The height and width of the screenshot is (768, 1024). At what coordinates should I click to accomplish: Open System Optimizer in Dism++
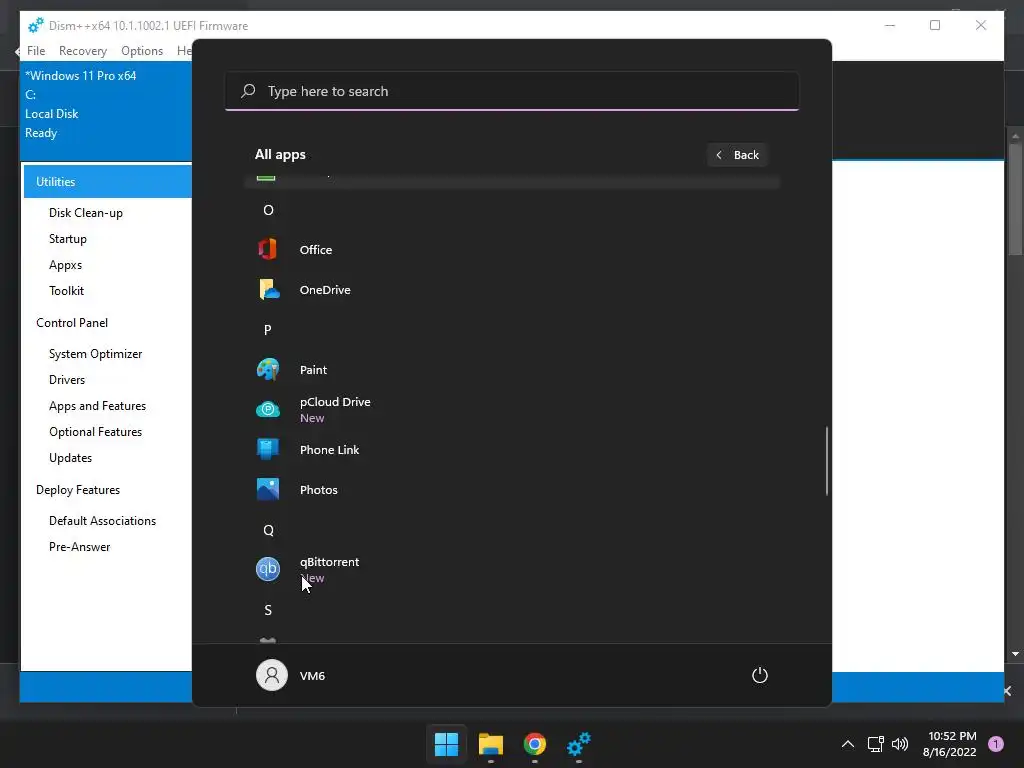[95, 354]
